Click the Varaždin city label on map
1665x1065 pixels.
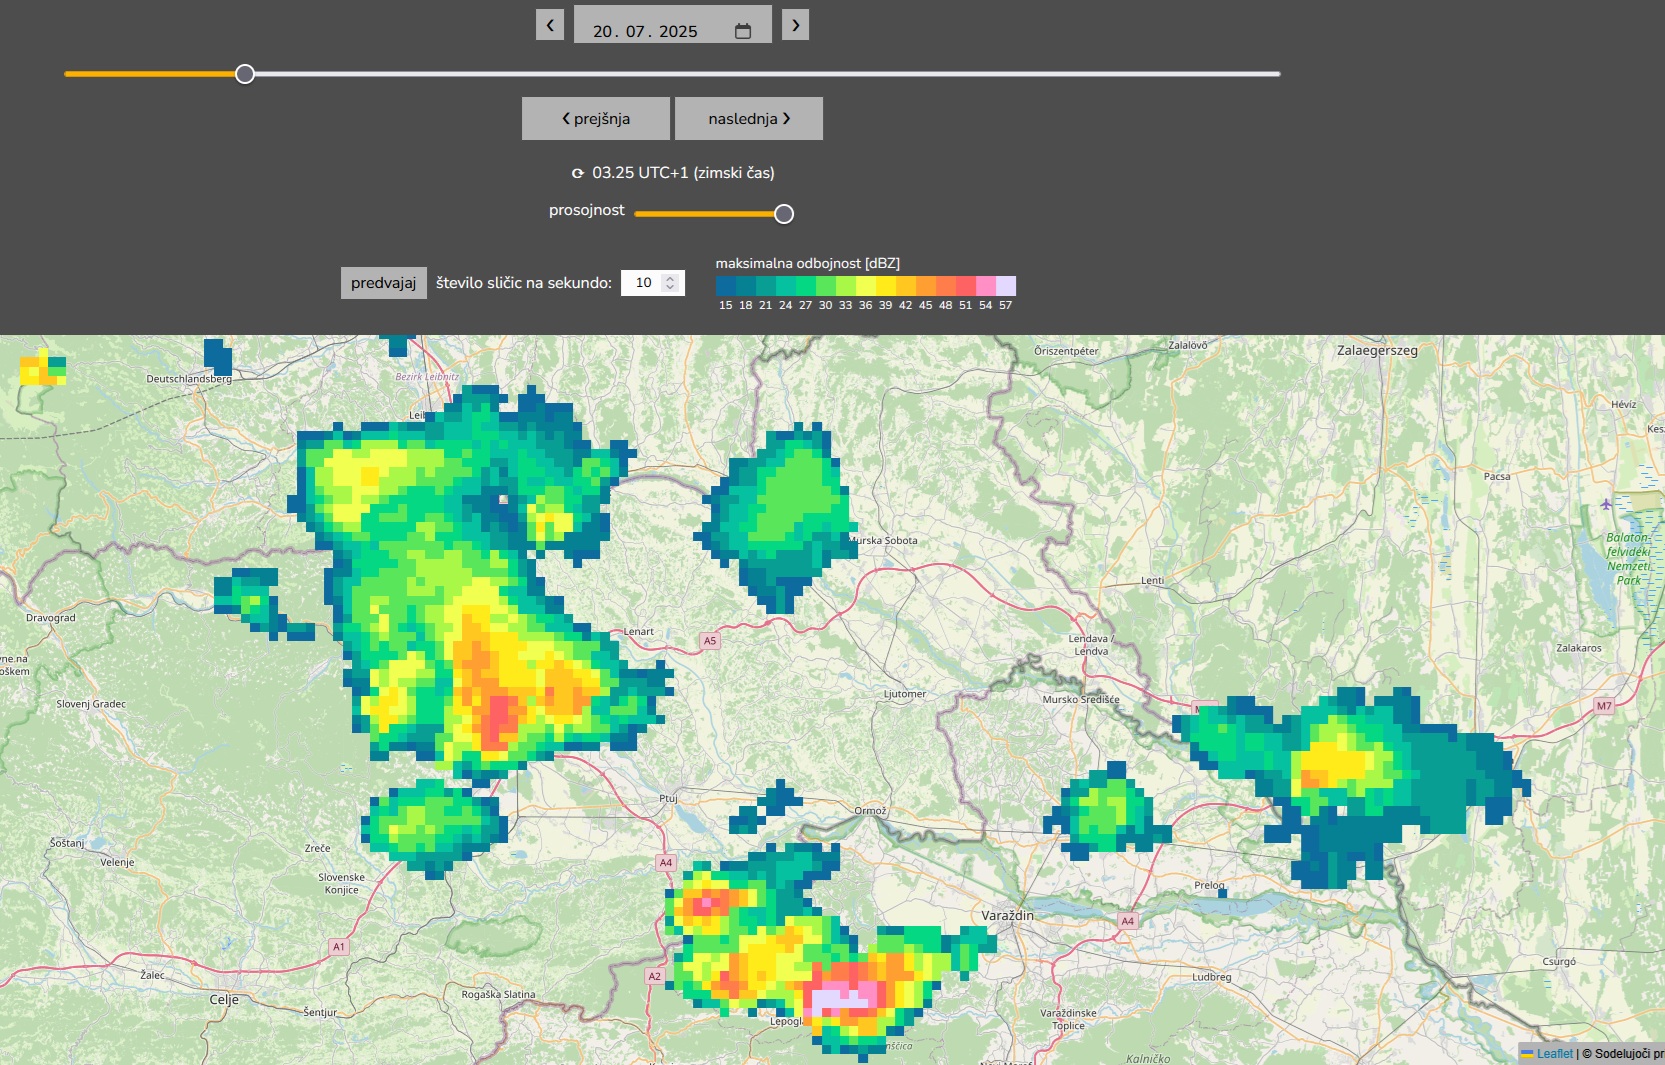1007,915
